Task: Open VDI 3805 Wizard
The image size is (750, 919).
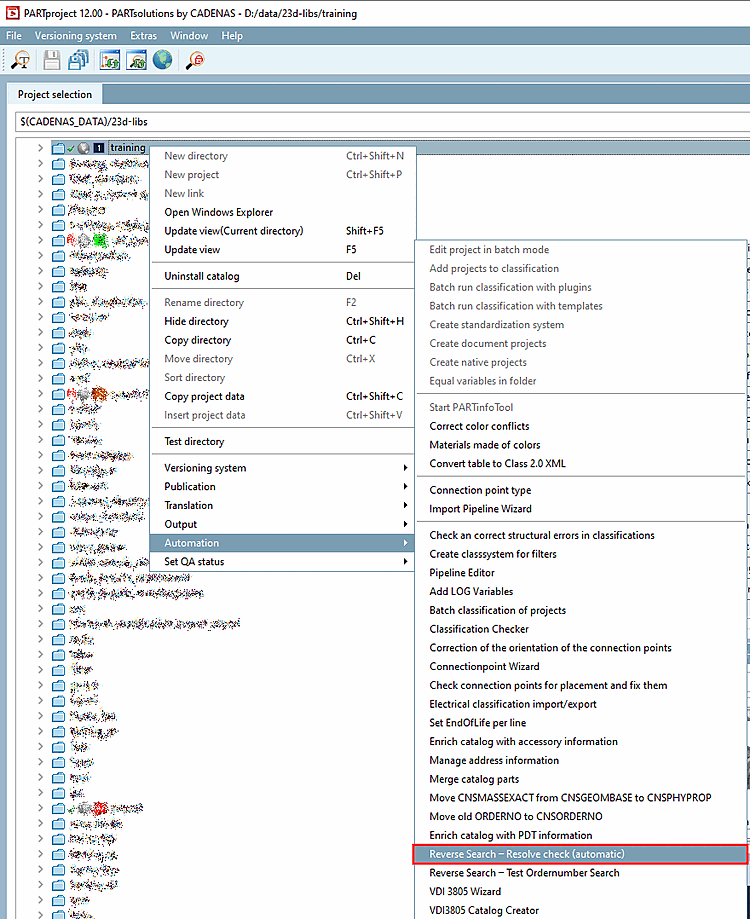Action: click(x=580, y=891)
